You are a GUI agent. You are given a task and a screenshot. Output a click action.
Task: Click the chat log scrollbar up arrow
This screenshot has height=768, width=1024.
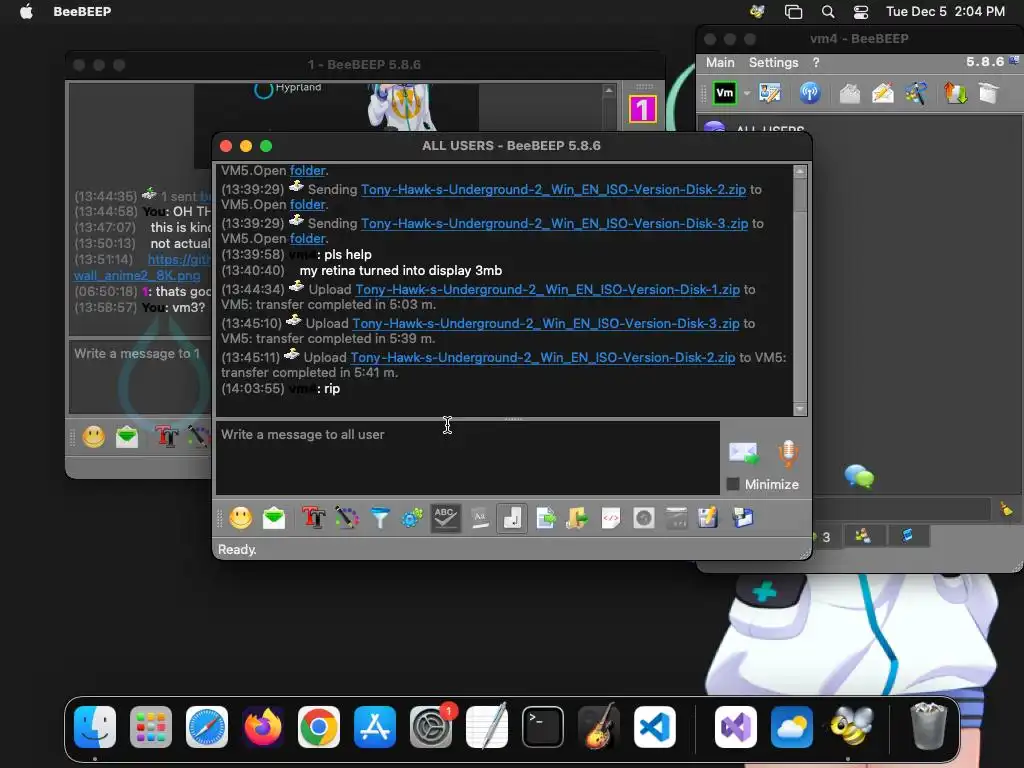pos(800,172)
